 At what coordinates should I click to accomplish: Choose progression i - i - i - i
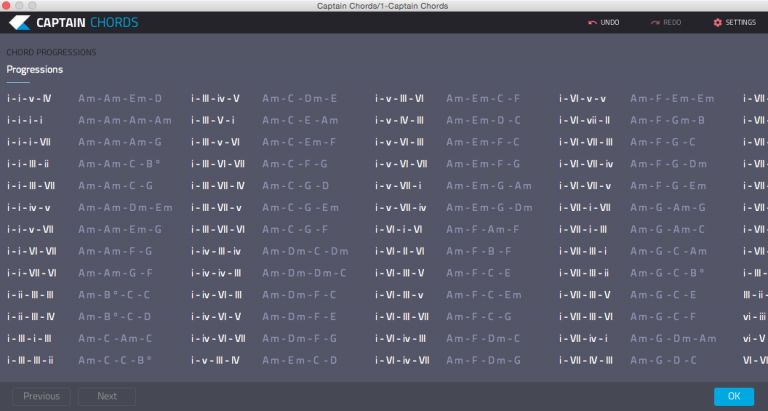tap(25, 121)
